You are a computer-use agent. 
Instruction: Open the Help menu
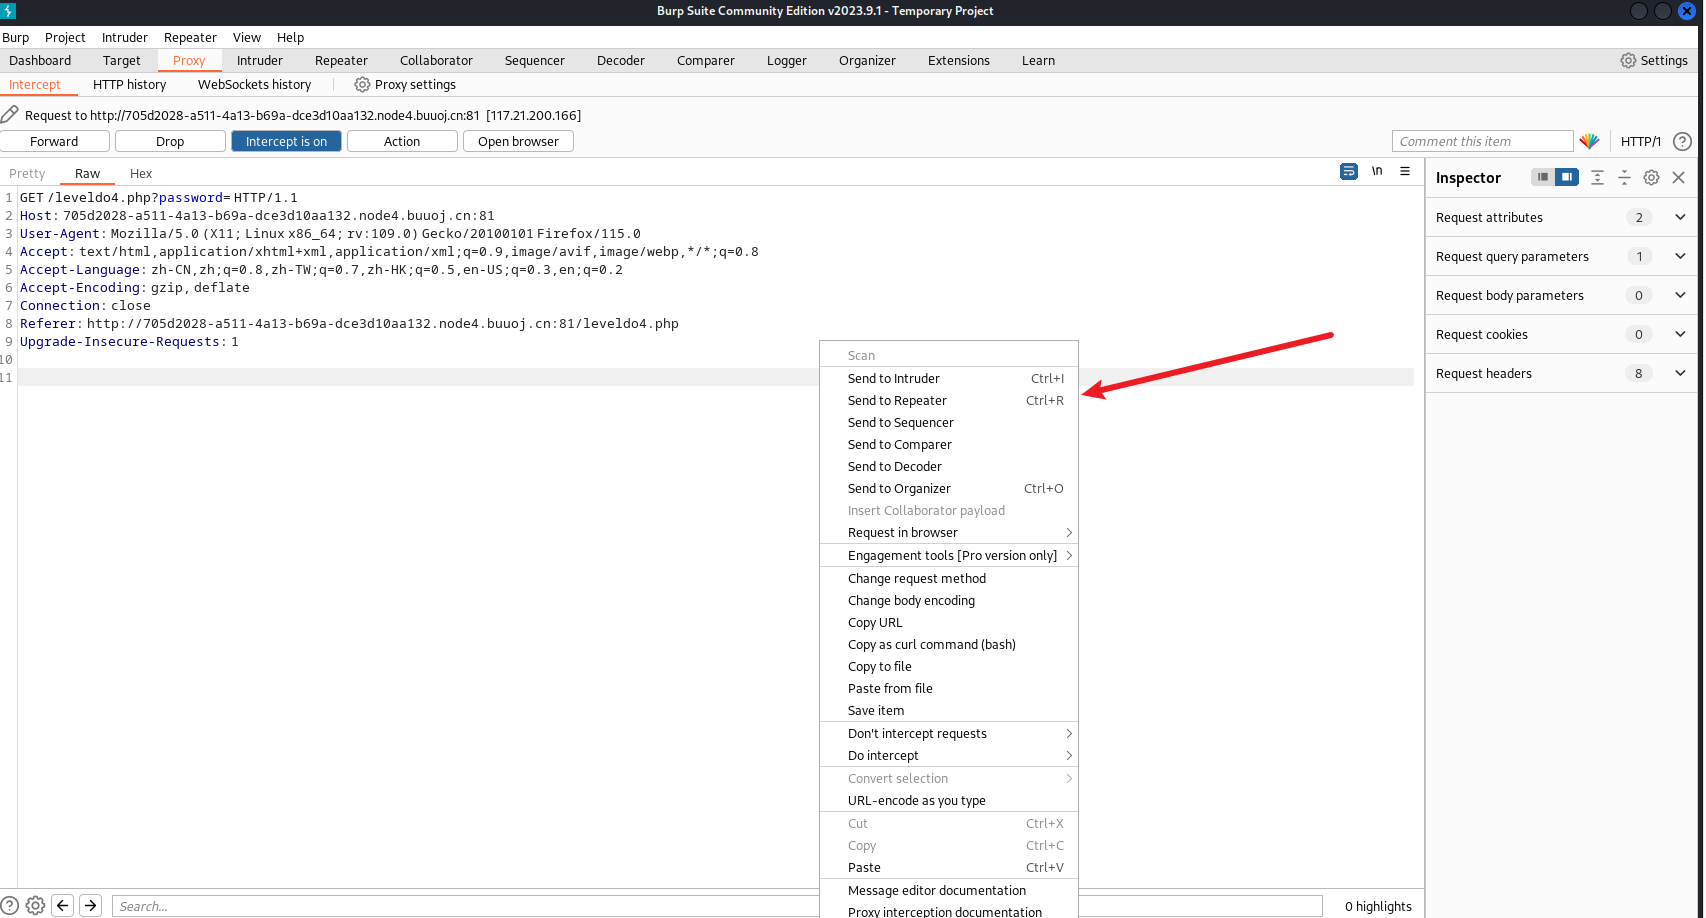290,37
